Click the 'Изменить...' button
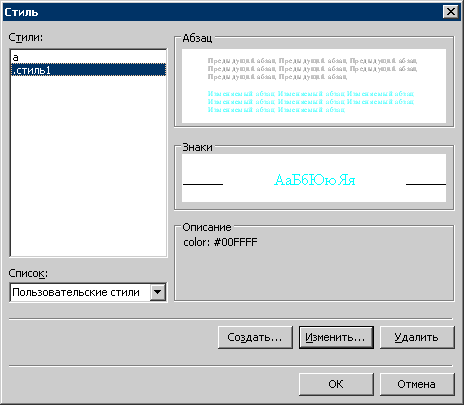 coord(336,337)
